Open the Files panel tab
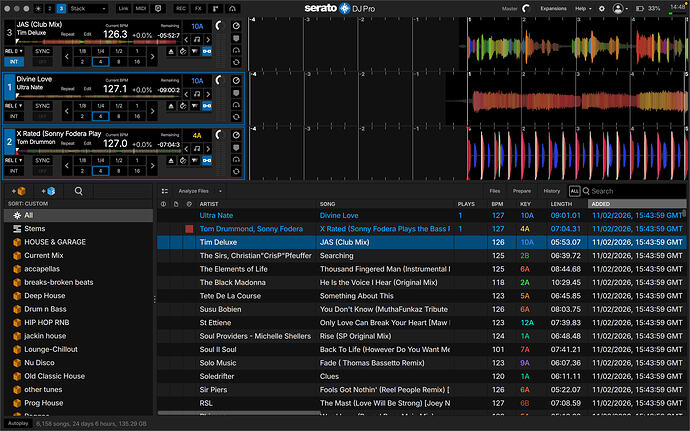The height and width of the screenshot is (431, 690). [495, 191]
